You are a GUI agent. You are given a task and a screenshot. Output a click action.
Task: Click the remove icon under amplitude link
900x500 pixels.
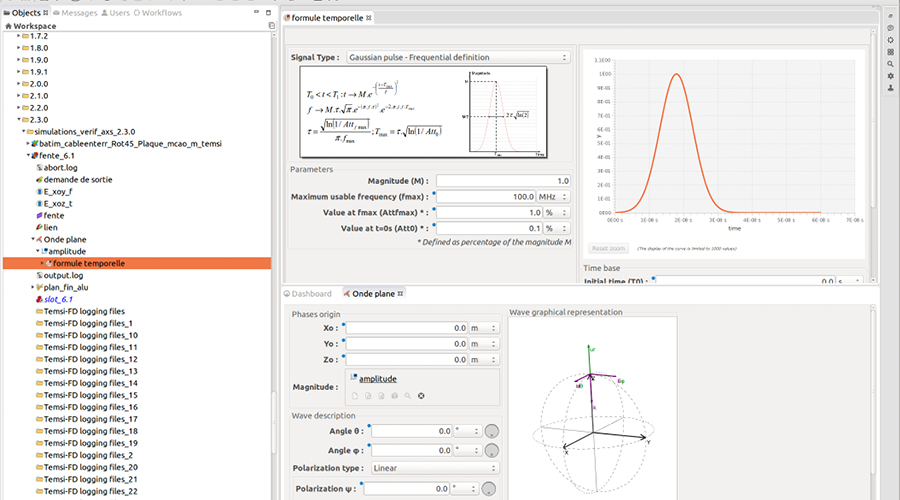(x=421, y=396)
